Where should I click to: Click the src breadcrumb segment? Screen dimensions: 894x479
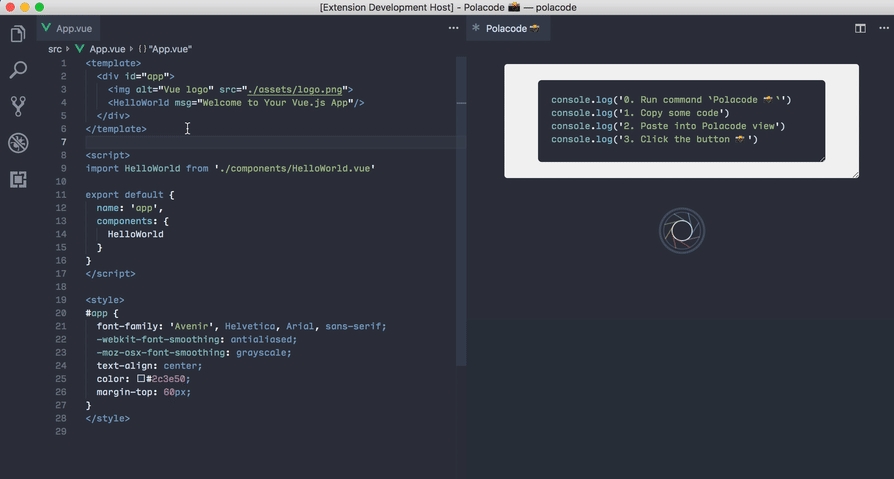(55, 49)
